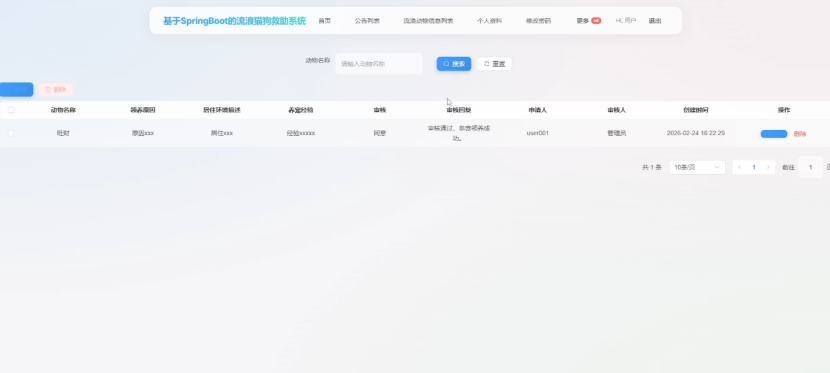This screenshot has height=373, width=830.
Task: Click the 退出 logout link
Action: [655, 21]
